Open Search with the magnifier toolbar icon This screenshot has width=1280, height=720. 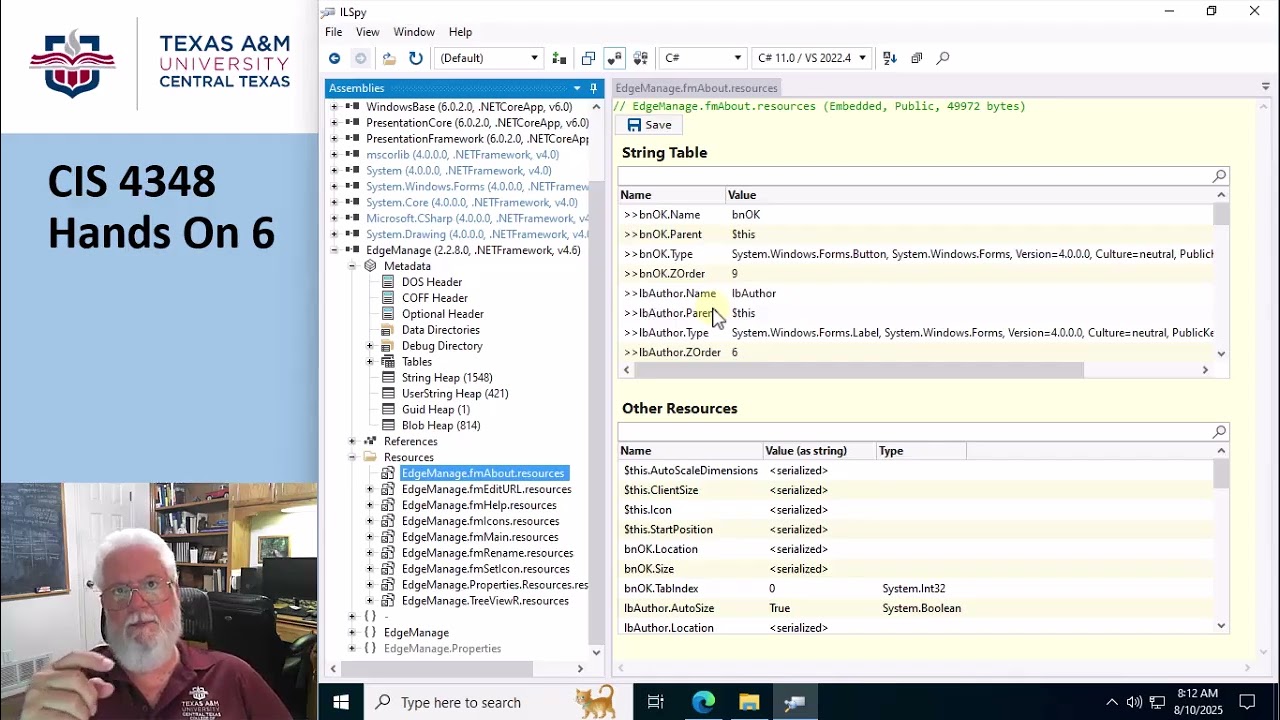942,58
